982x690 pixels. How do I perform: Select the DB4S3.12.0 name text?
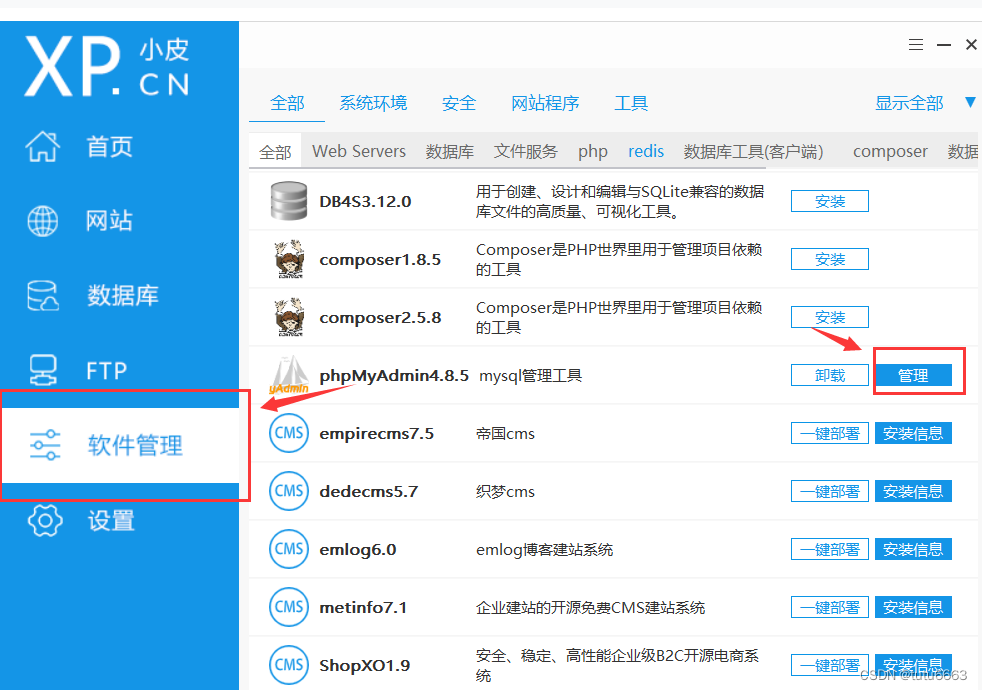(x=365, y=201)
